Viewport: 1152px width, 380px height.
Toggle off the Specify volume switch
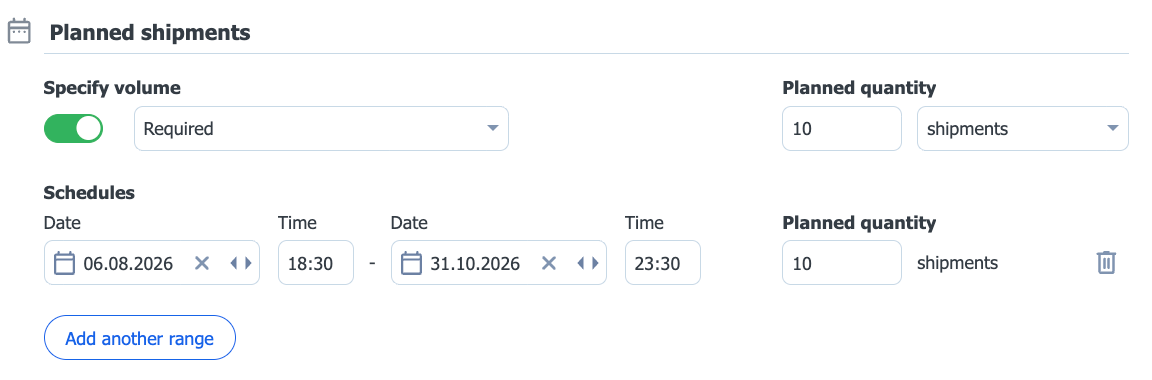click(x=73, y=129)
